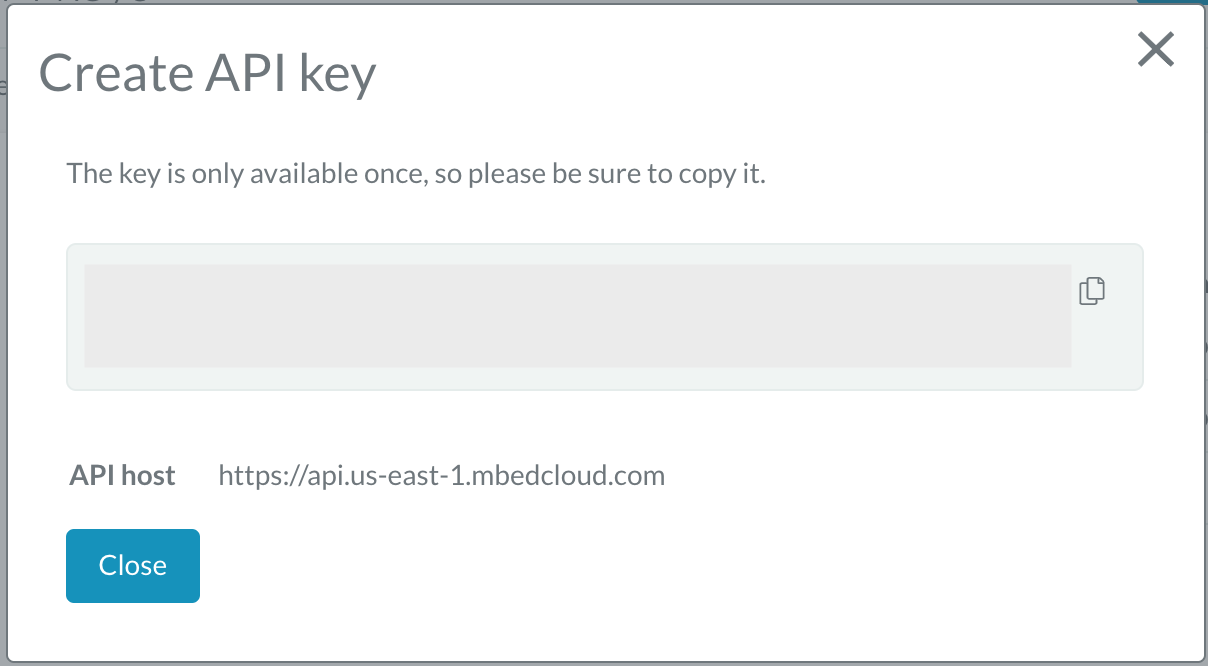Click the word 'host' in the bold label
Image resolution: width=1208 pixels, height=666 pixels.
pos(149,475)
